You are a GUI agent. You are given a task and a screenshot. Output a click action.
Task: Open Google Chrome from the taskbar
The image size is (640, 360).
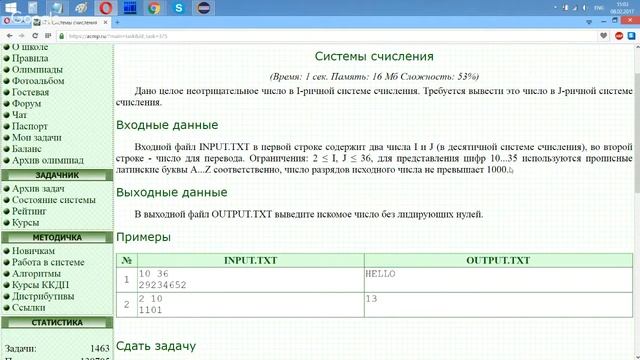[154, 8]
